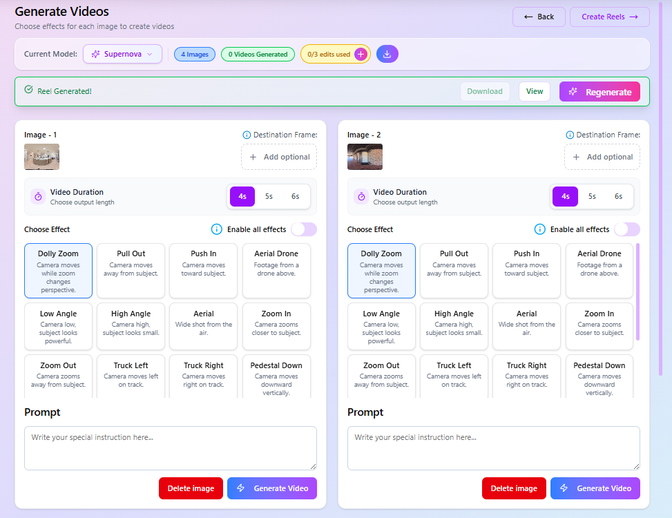Select 4s duration for Image 1

pyautogui.click(x=242, y=196)
